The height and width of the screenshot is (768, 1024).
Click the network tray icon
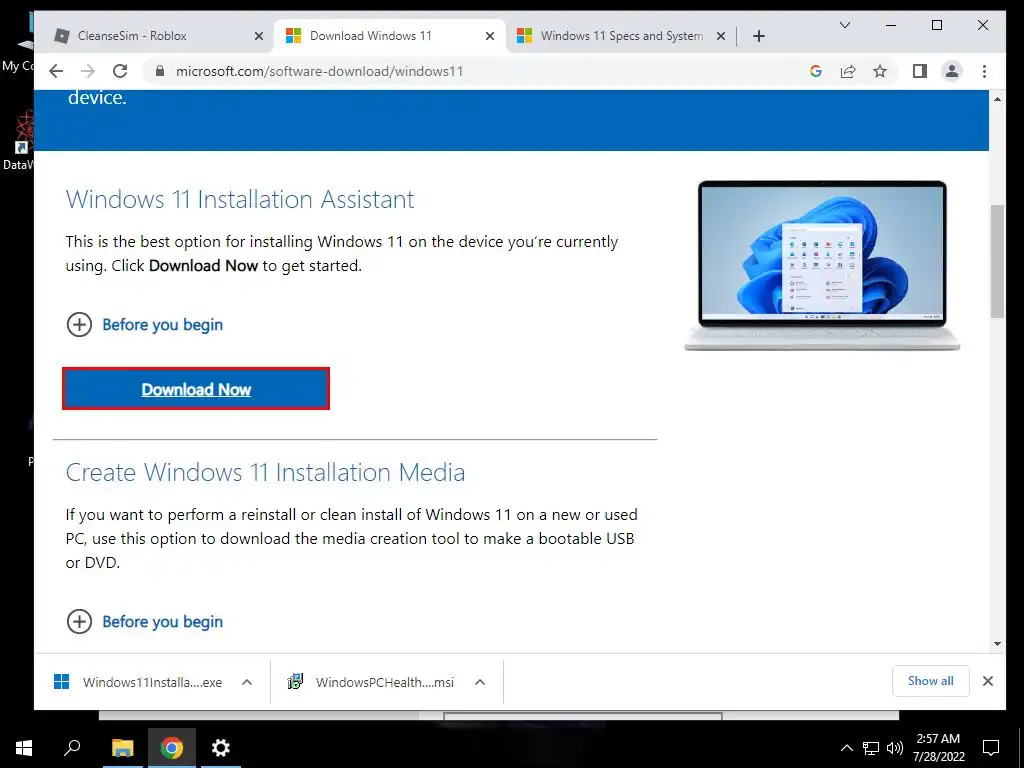point(871,748)
